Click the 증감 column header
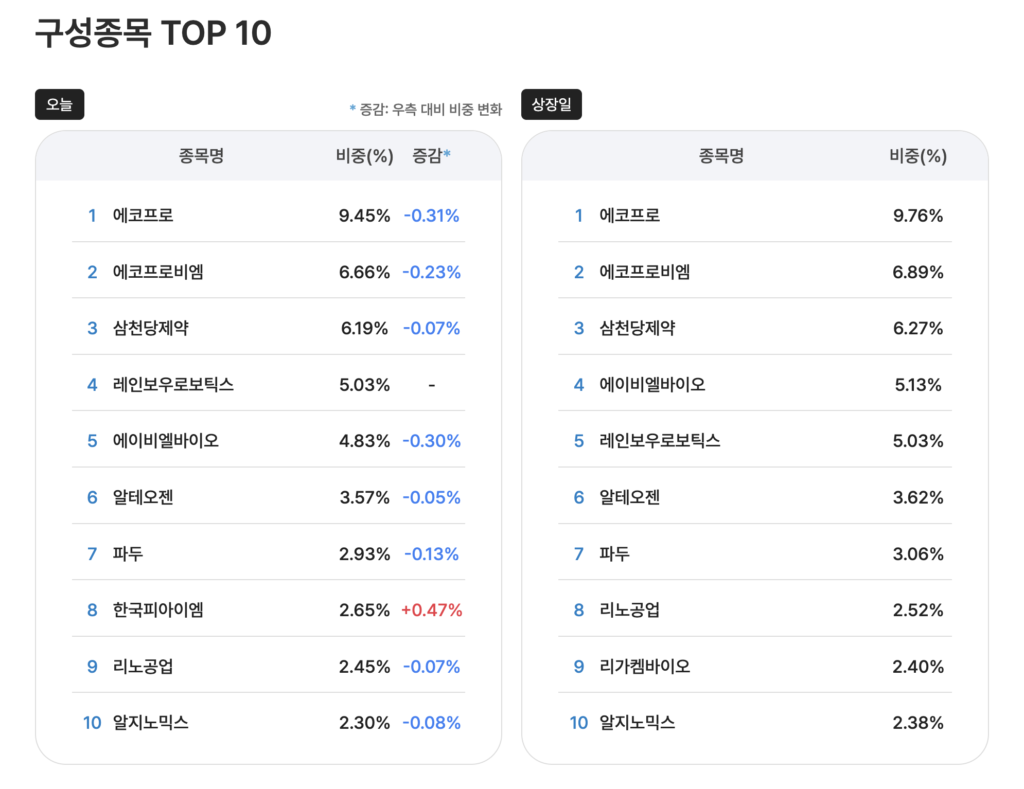The height and width of the screenshot is (789, 1024). tap(431, 155)
